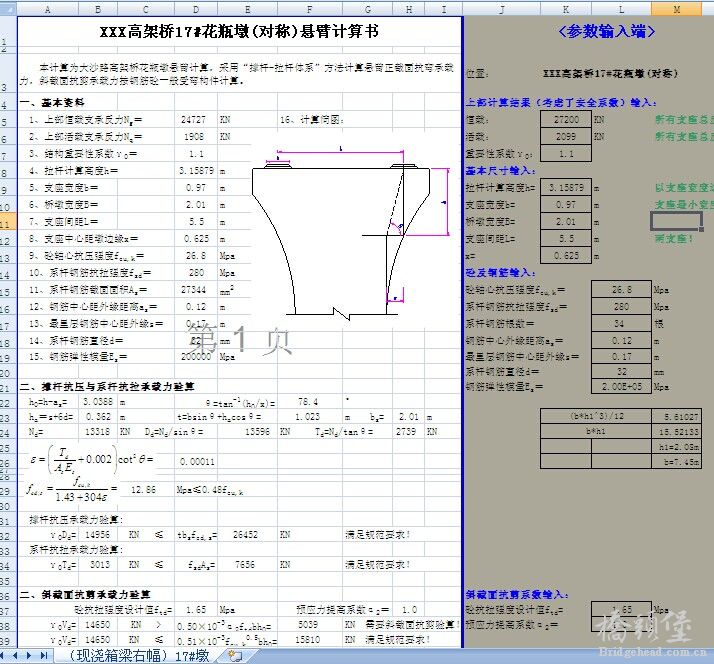Click the <参数输入端> heading

[x=607, y=31]
